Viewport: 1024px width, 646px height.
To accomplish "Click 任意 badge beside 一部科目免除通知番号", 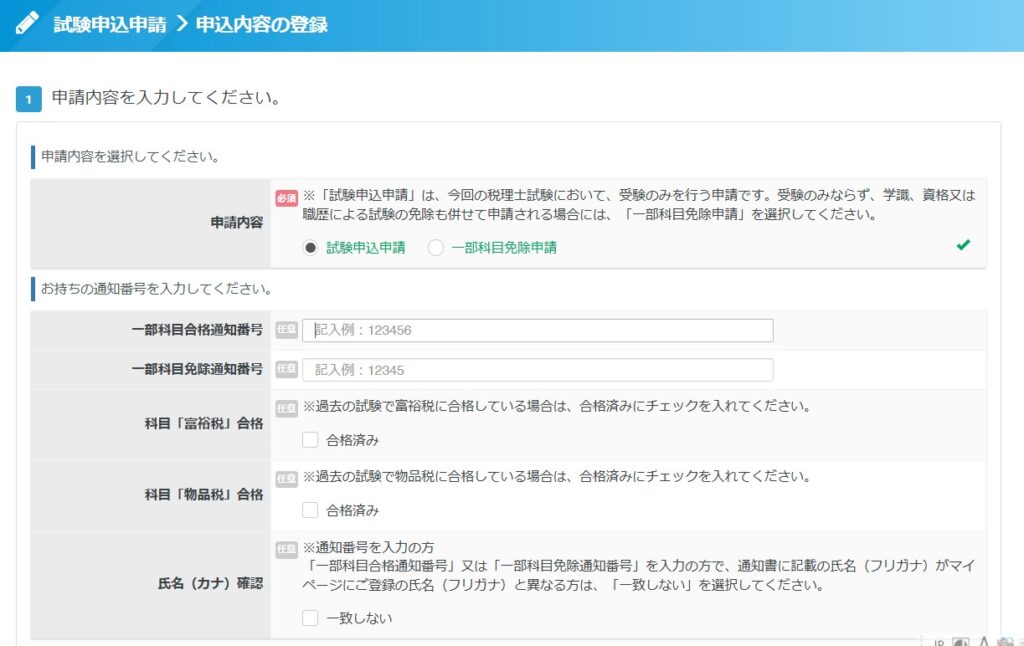I will pos(286,369).
